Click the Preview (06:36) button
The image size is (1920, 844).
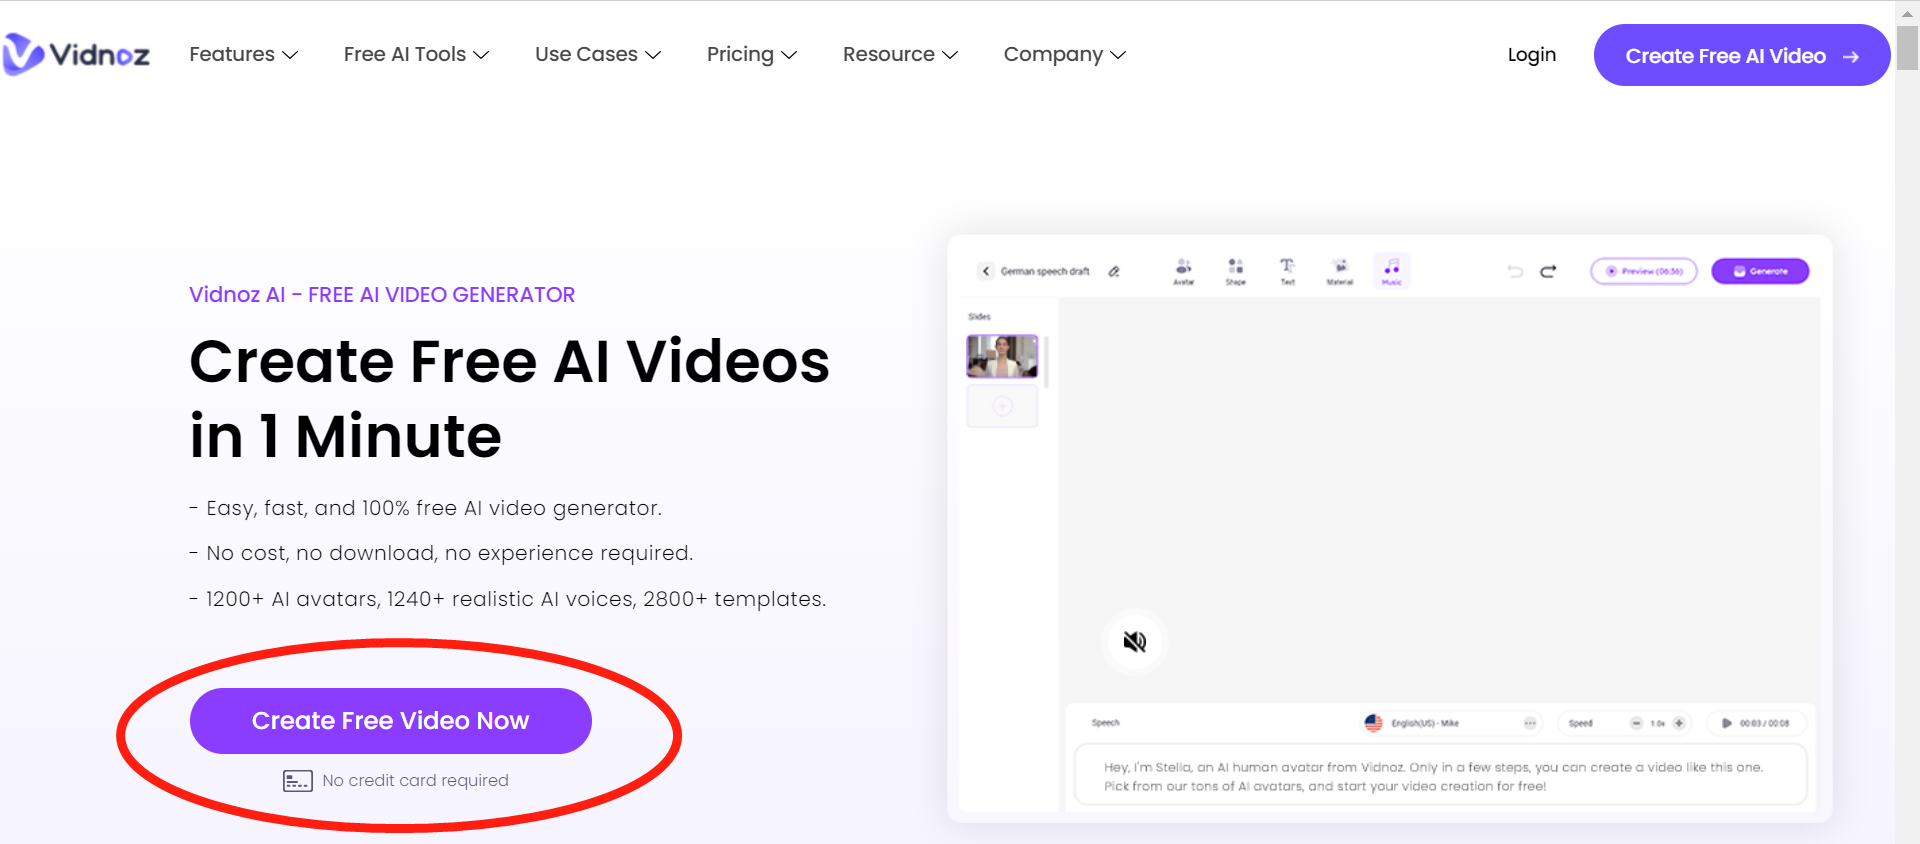coord(1644,271)
